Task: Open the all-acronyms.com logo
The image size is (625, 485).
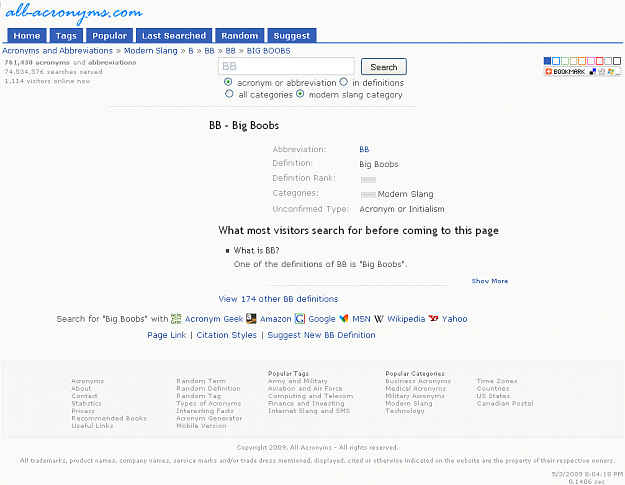Action: pyautogui.click(x=74, y=13)
